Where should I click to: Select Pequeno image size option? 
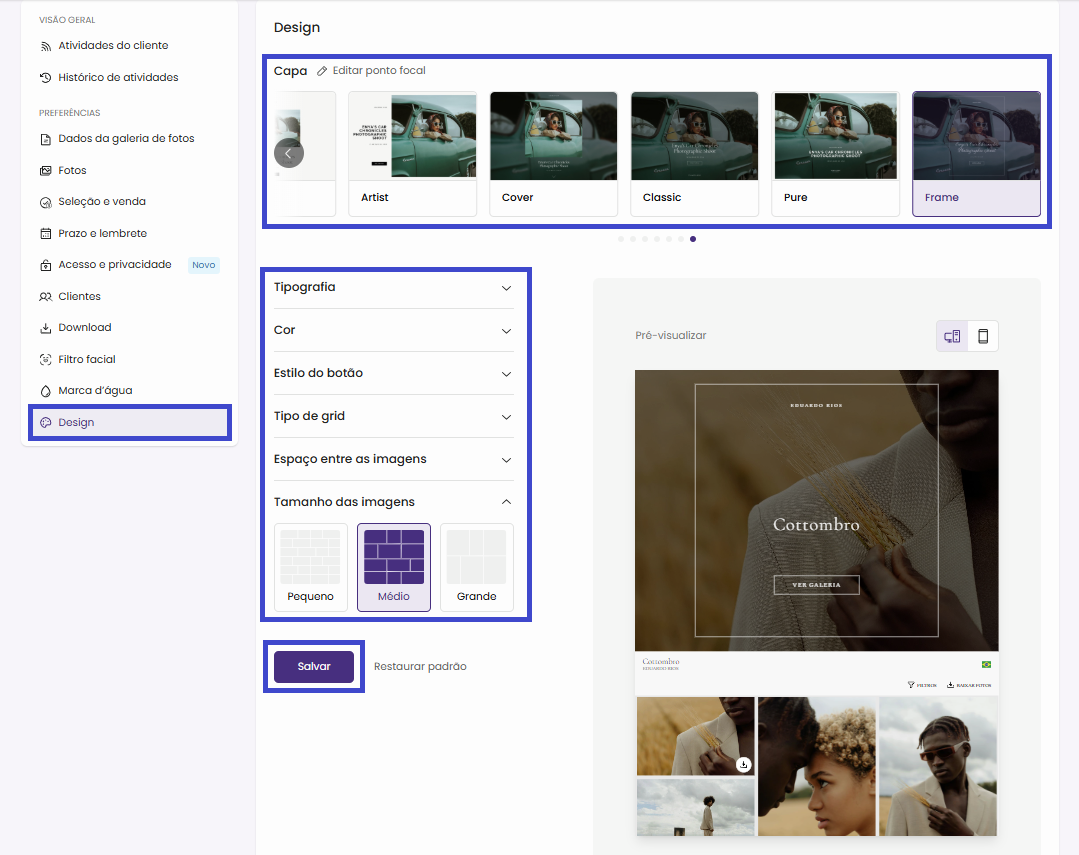tap(310, 567)
